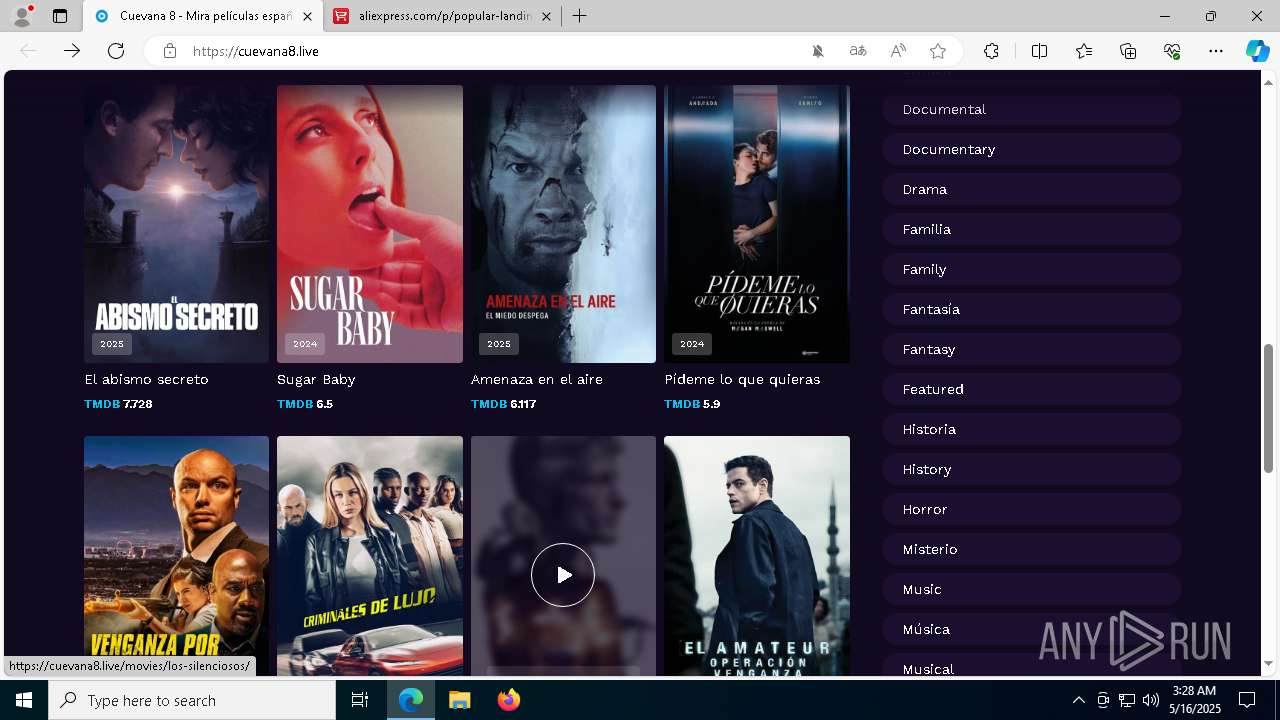
Task: Go forward with the arrow button
Action: coord(72,51)
